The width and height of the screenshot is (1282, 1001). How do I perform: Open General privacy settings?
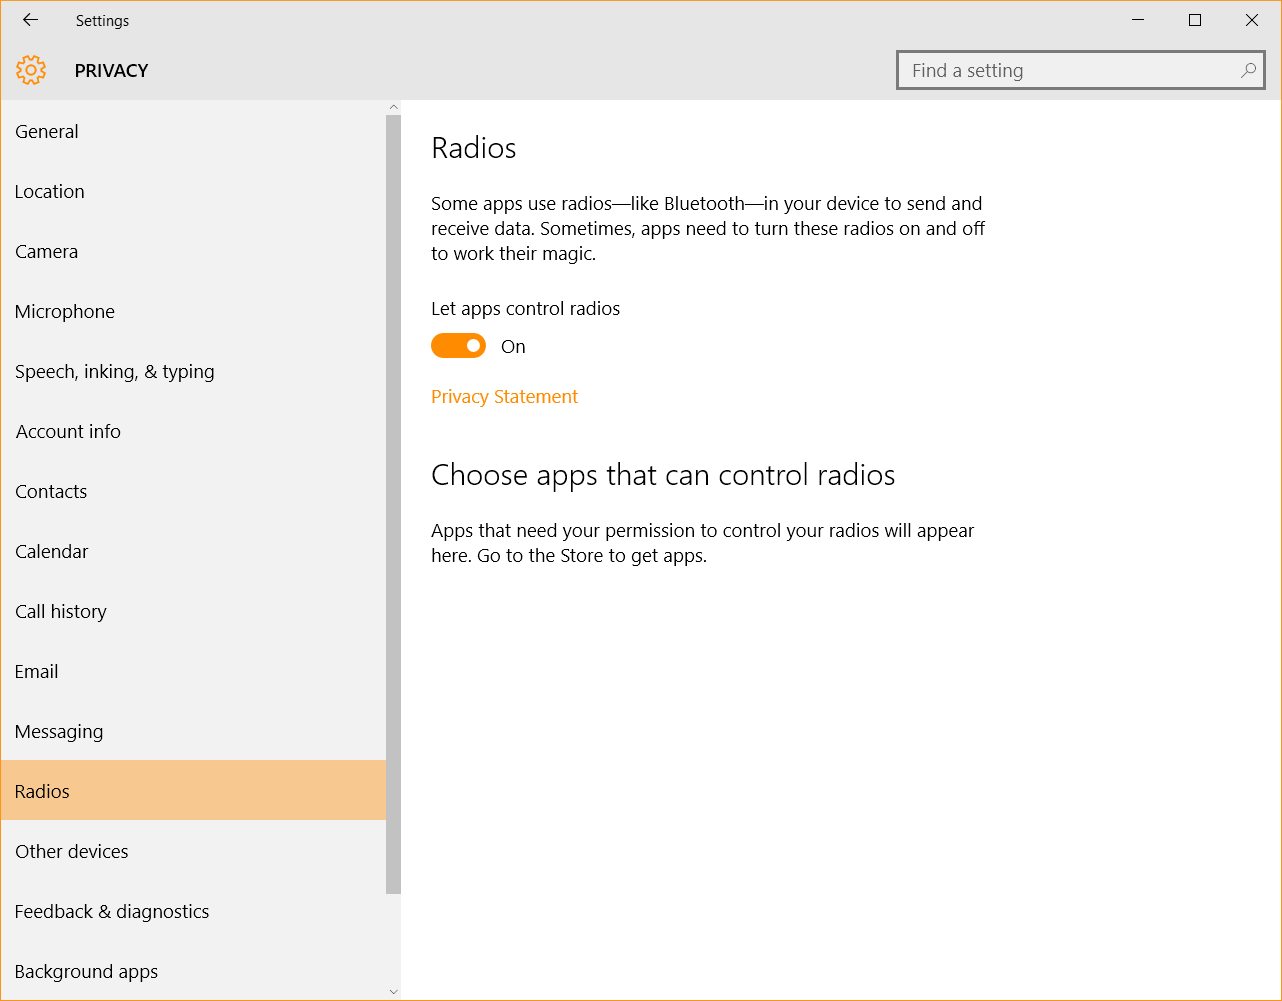193,131
